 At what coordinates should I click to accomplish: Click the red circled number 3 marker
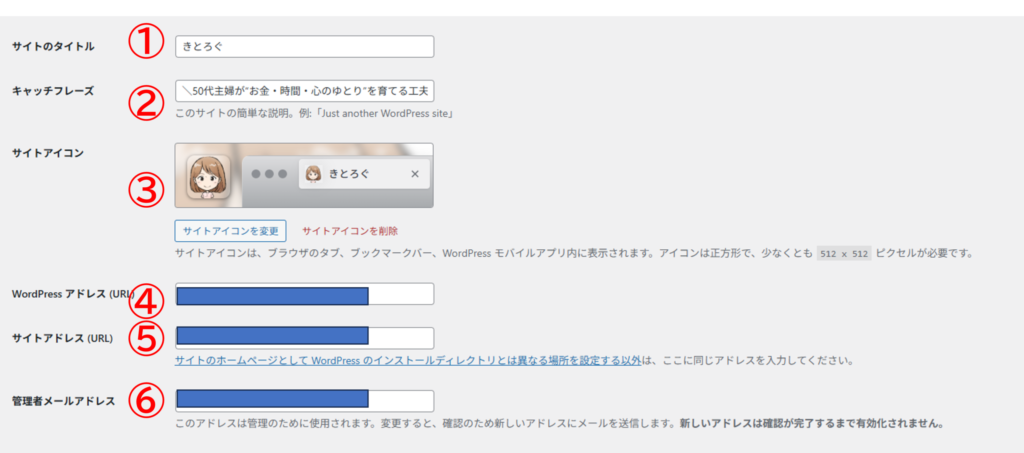(x=146, y=189)
